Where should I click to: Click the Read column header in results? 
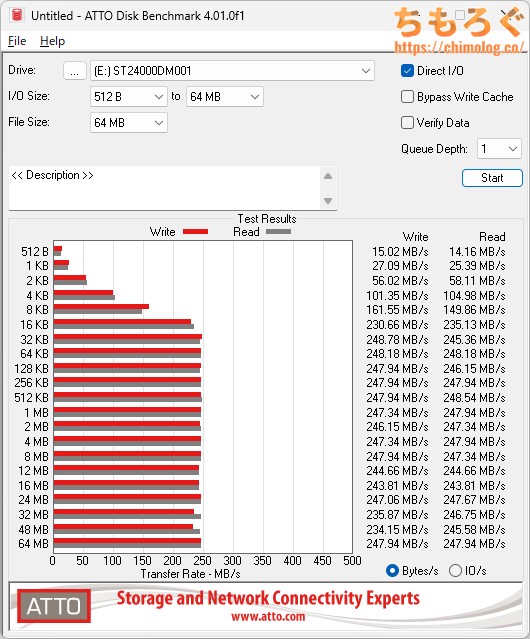[492, 237]
